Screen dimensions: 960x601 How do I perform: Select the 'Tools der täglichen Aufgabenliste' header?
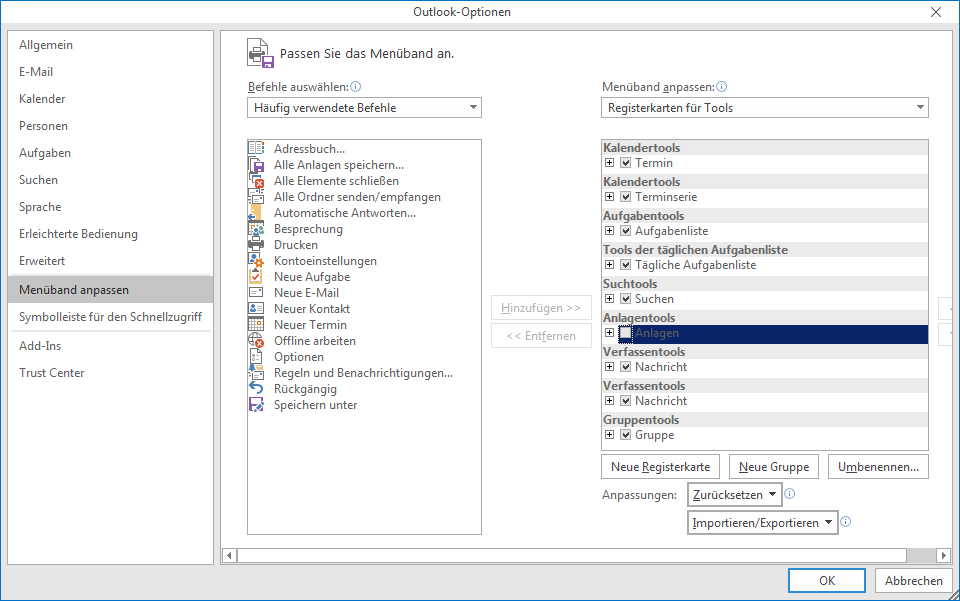tap(765, 250)
